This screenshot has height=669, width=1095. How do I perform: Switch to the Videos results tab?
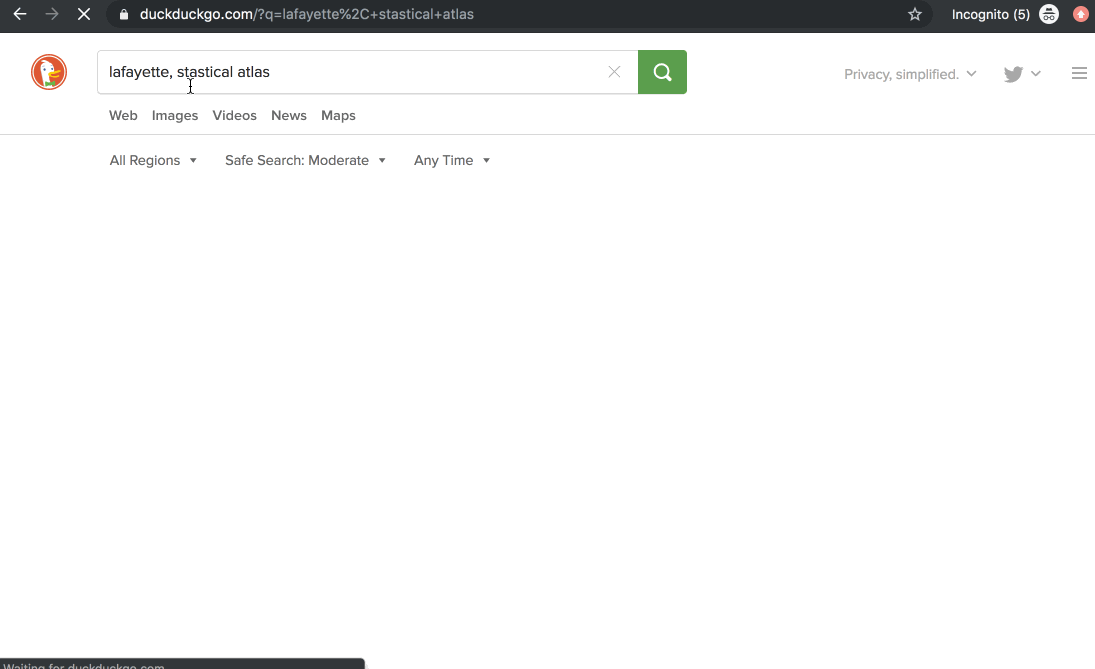(235, 115)
